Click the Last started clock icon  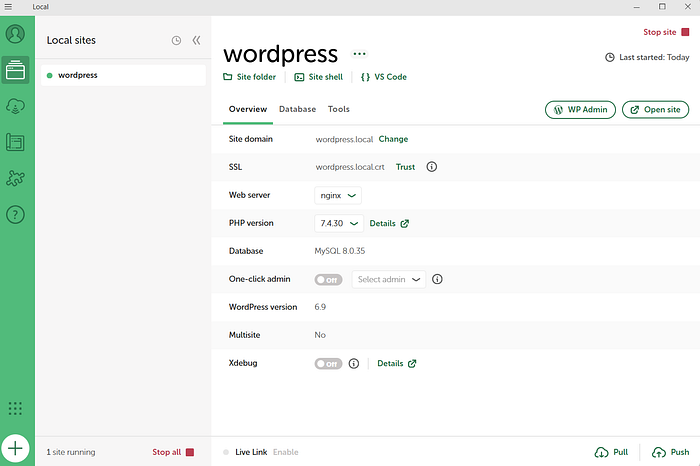610,57
